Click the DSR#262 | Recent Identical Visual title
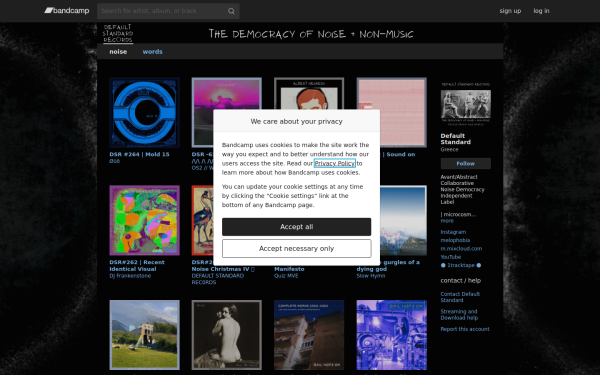The height and width of the screenshot is (375, 600). (137, 266)
